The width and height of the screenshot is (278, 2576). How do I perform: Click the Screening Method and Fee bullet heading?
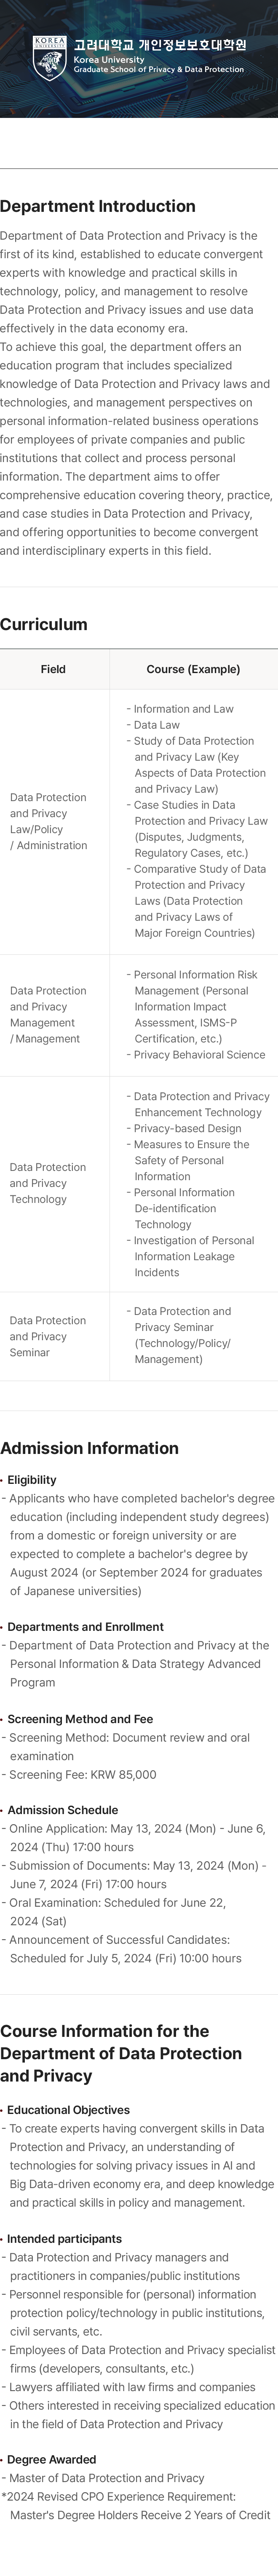click(80, 1719)
